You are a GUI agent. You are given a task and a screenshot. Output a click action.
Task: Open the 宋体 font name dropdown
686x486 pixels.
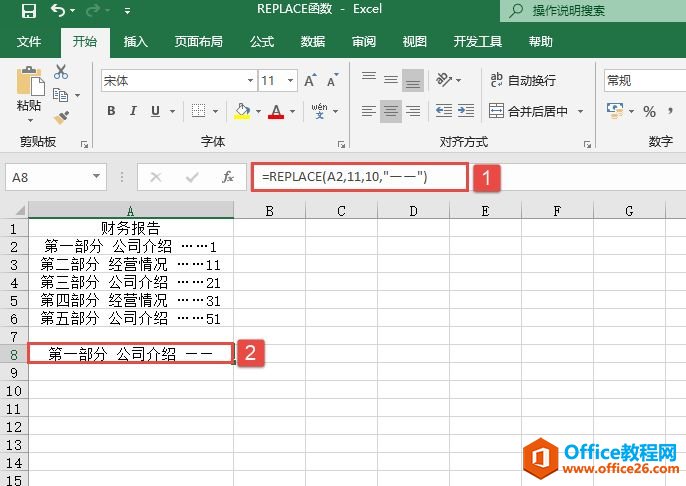point(250,80)
